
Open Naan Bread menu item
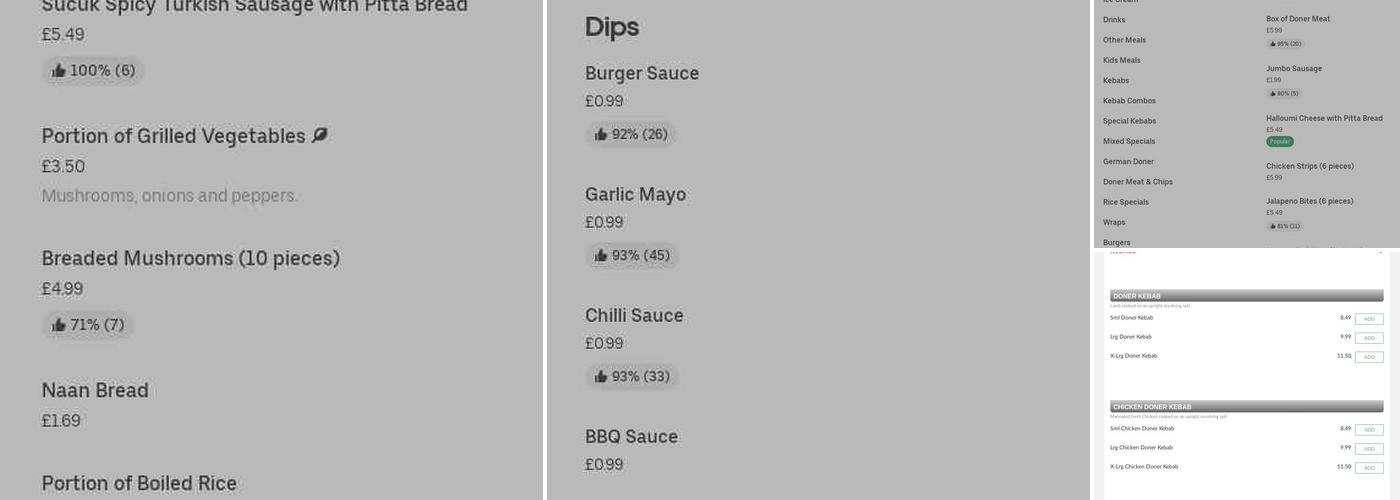tap(95, 391)
